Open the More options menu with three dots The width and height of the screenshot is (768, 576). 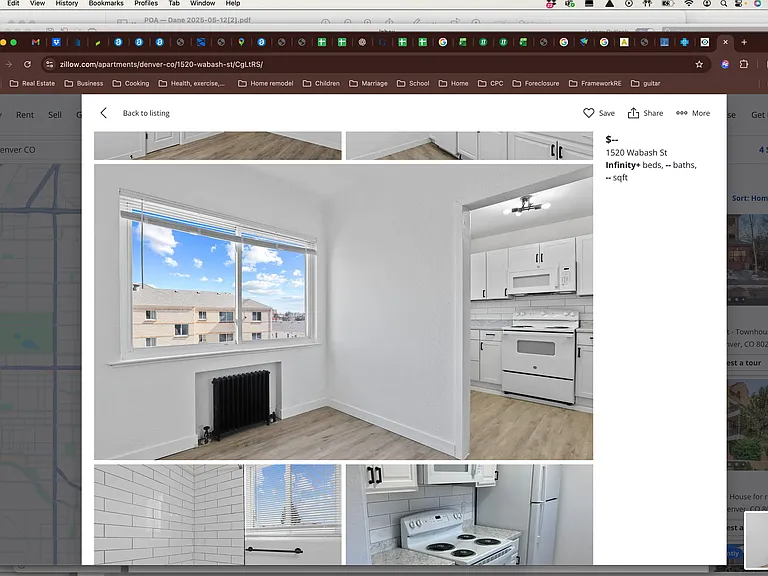(x=693, y=113)
